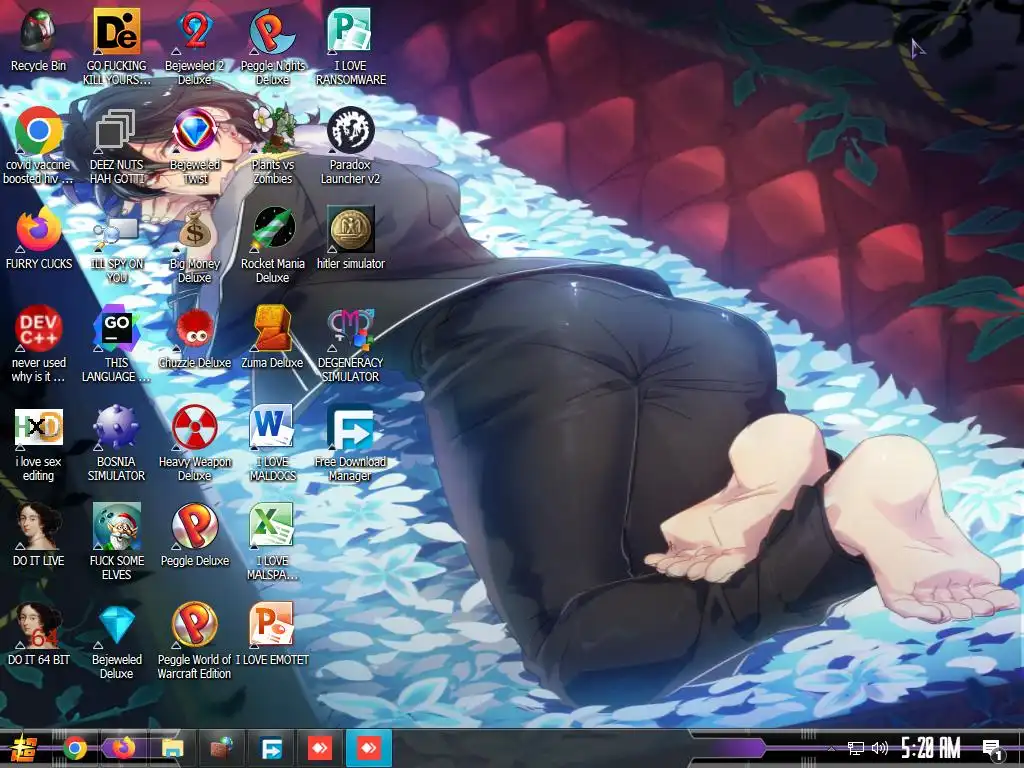This screenshot has width=1024, height=768.
Task: Switch to the first red AnyDesk taskbar button
Action: click(x=320, y=748)
